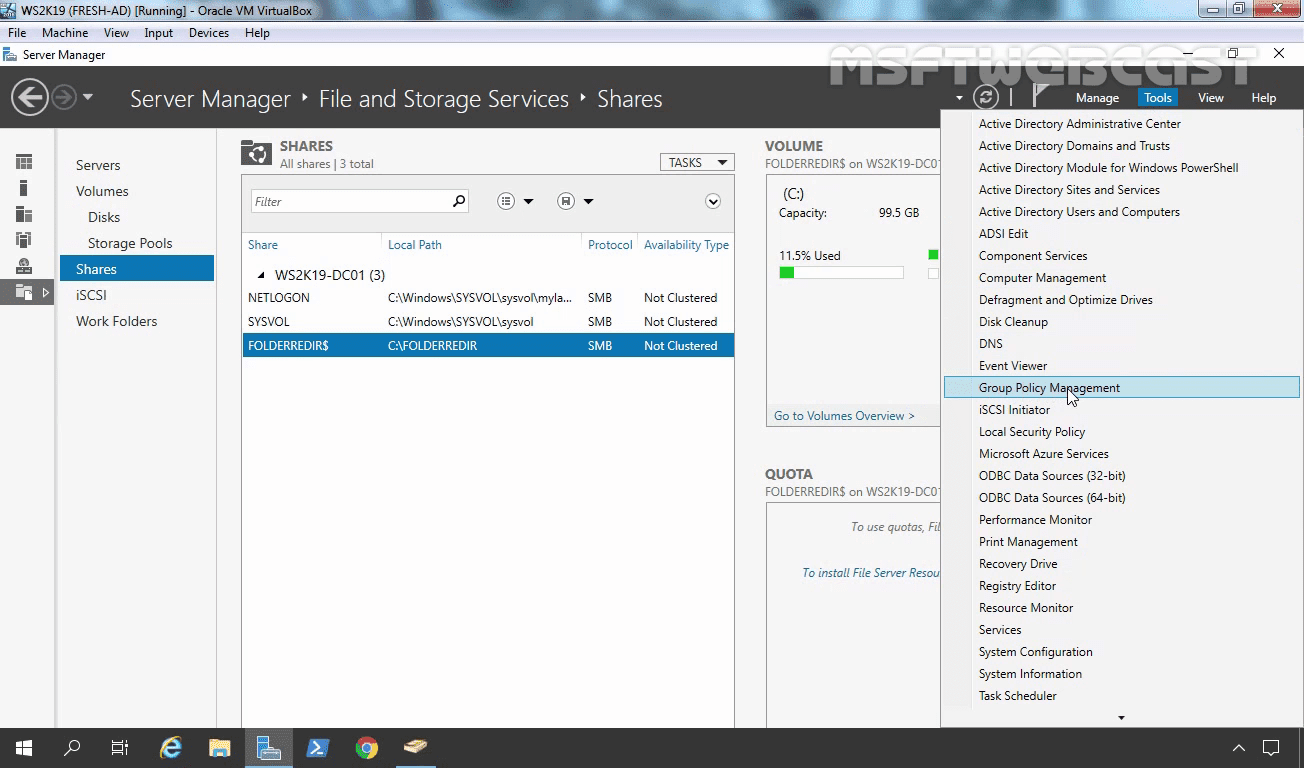1304x768 pixels.
Task: Select Work Folders in navigation pane
Action: (116, 321)
